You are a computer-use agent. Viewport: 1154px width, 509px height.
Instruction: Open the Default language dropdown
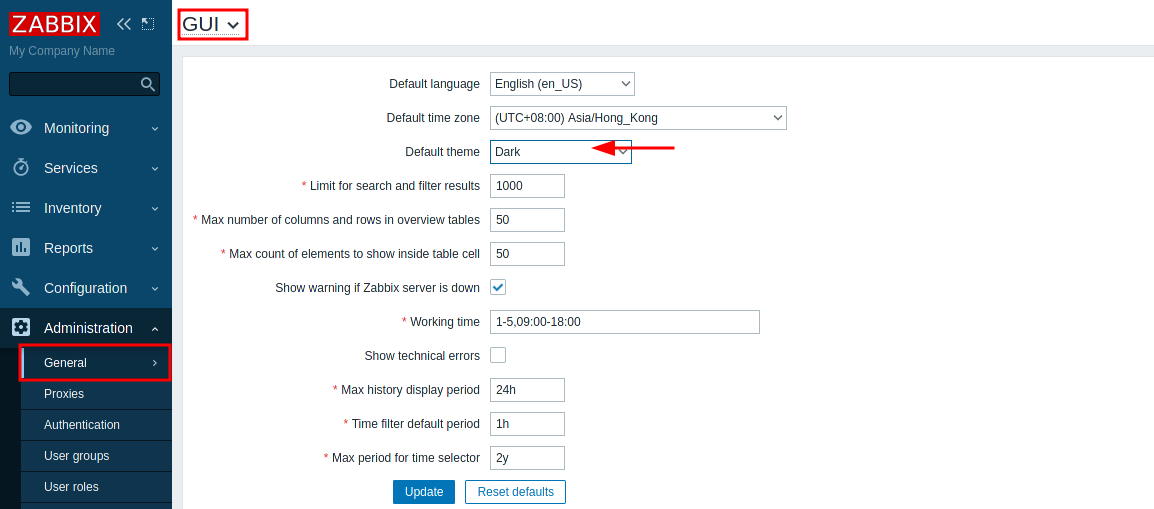coord(562,84)
